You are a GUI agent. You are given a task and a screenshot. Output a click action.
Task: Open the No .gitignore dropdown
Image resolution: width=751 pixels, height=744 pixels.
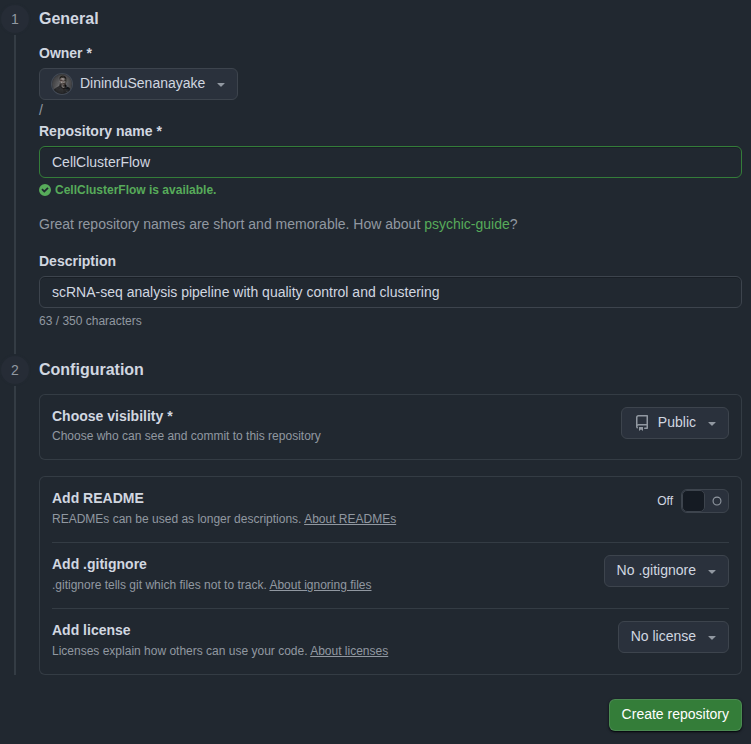click(x=666, y=571)
